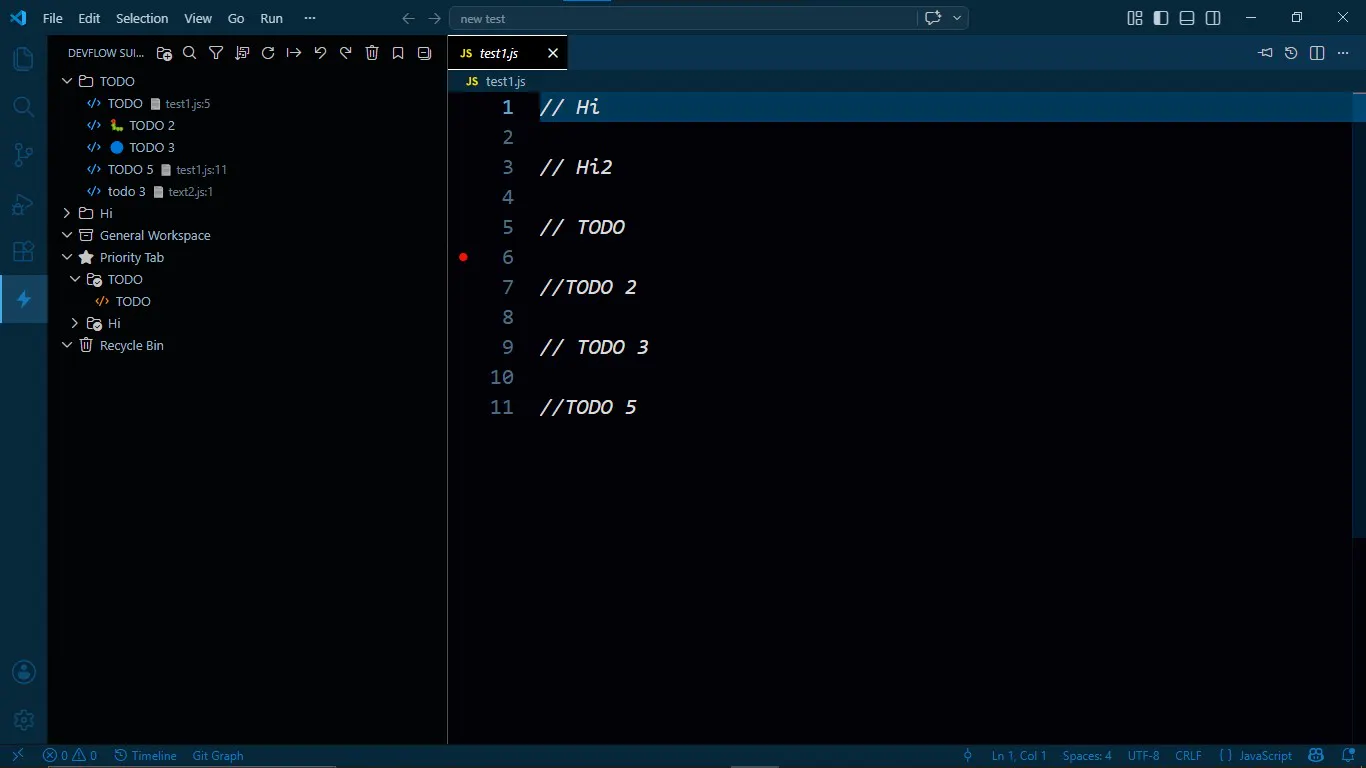Open the Extensions view
Screen dimensions: 1366x768
point(23,252)
